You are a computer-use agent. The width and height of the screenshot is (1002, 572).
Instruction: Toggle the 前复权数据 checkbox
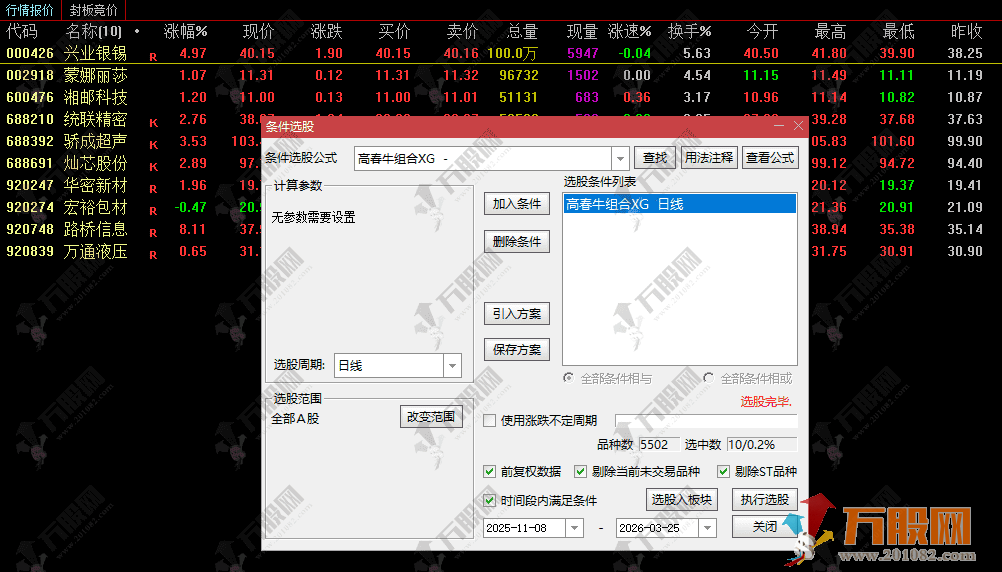(489, 472)
